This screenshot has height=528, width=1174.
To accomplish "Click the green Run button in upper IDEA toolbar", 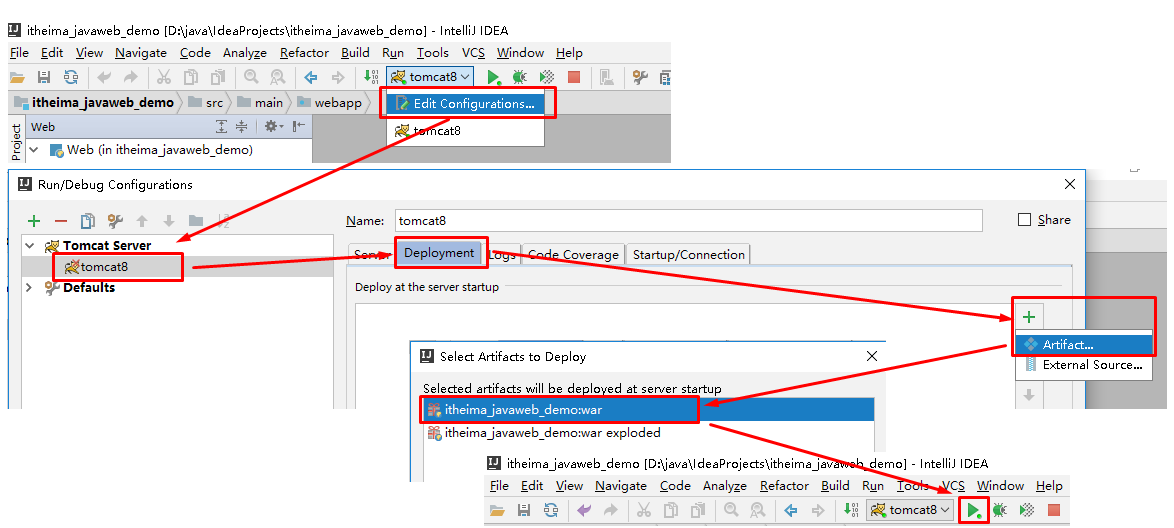I will click(x=493, y=76).
